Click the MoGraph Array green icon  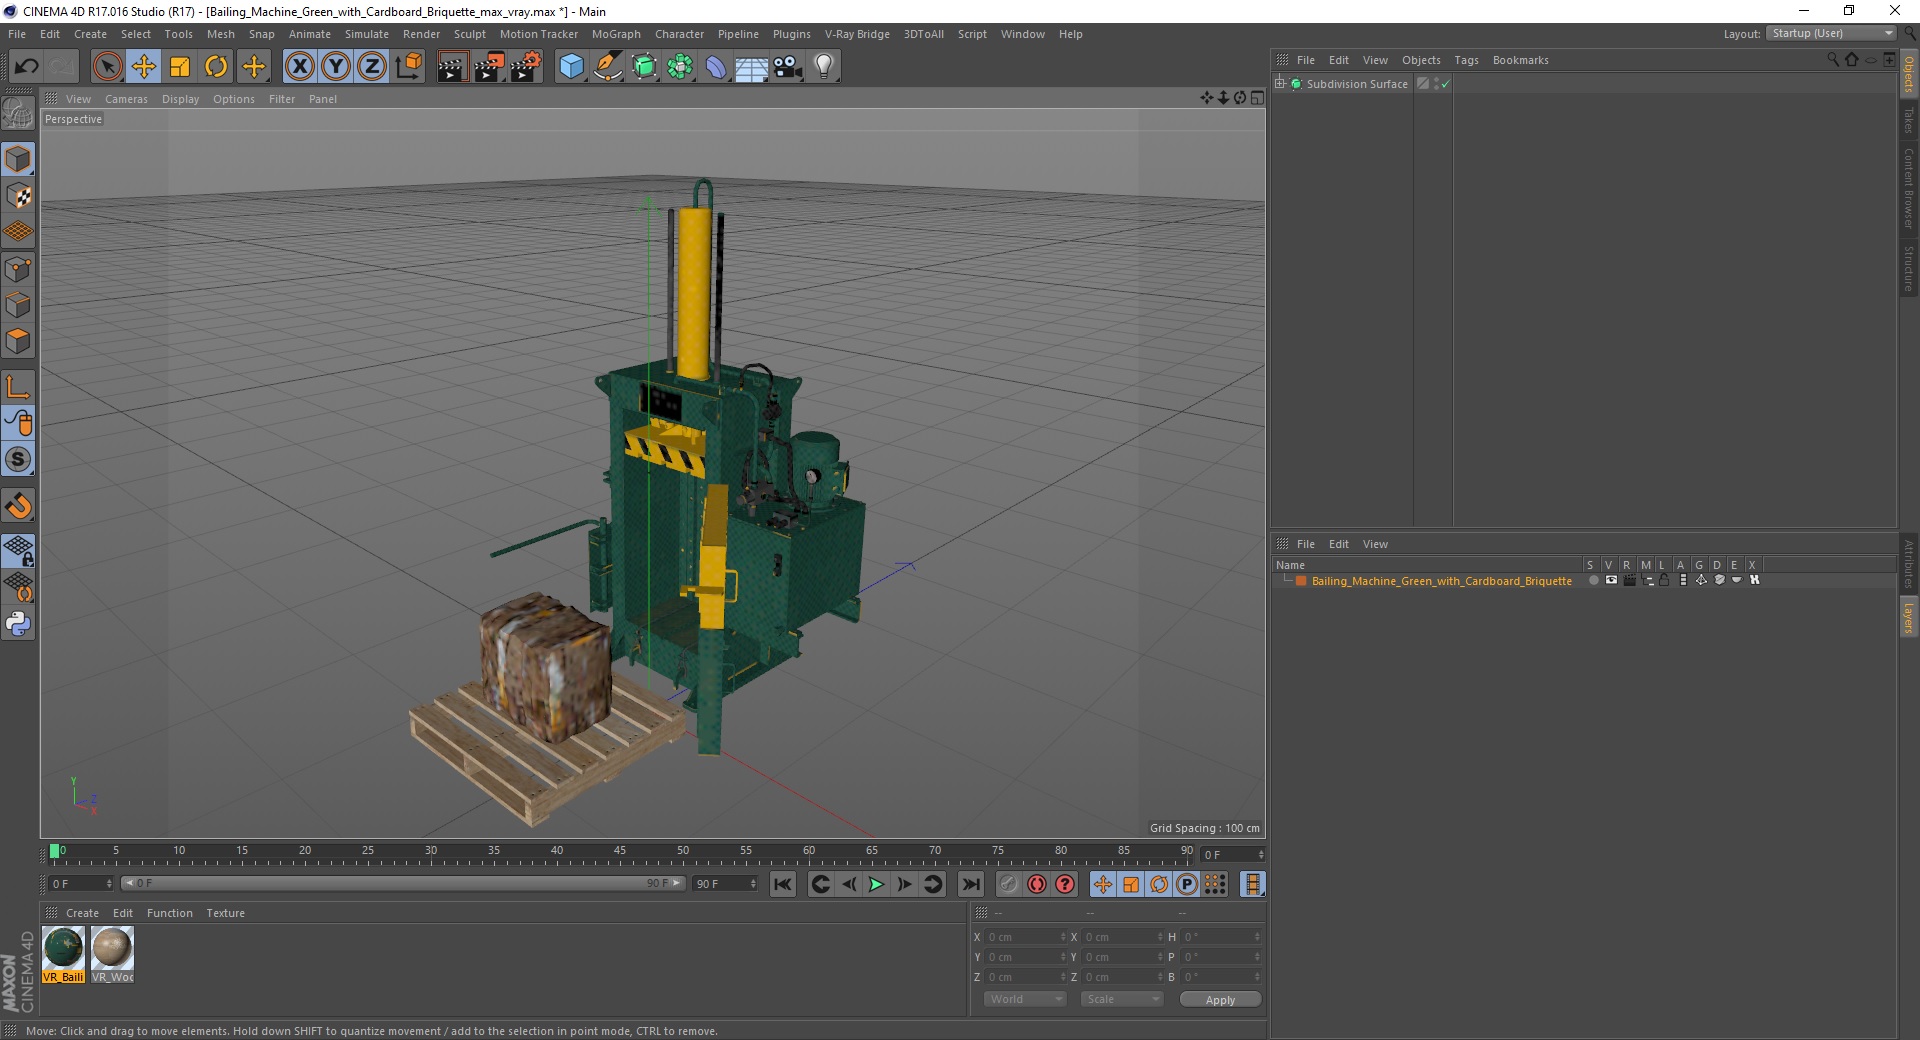pyautogui.click(x=680, y=67)
